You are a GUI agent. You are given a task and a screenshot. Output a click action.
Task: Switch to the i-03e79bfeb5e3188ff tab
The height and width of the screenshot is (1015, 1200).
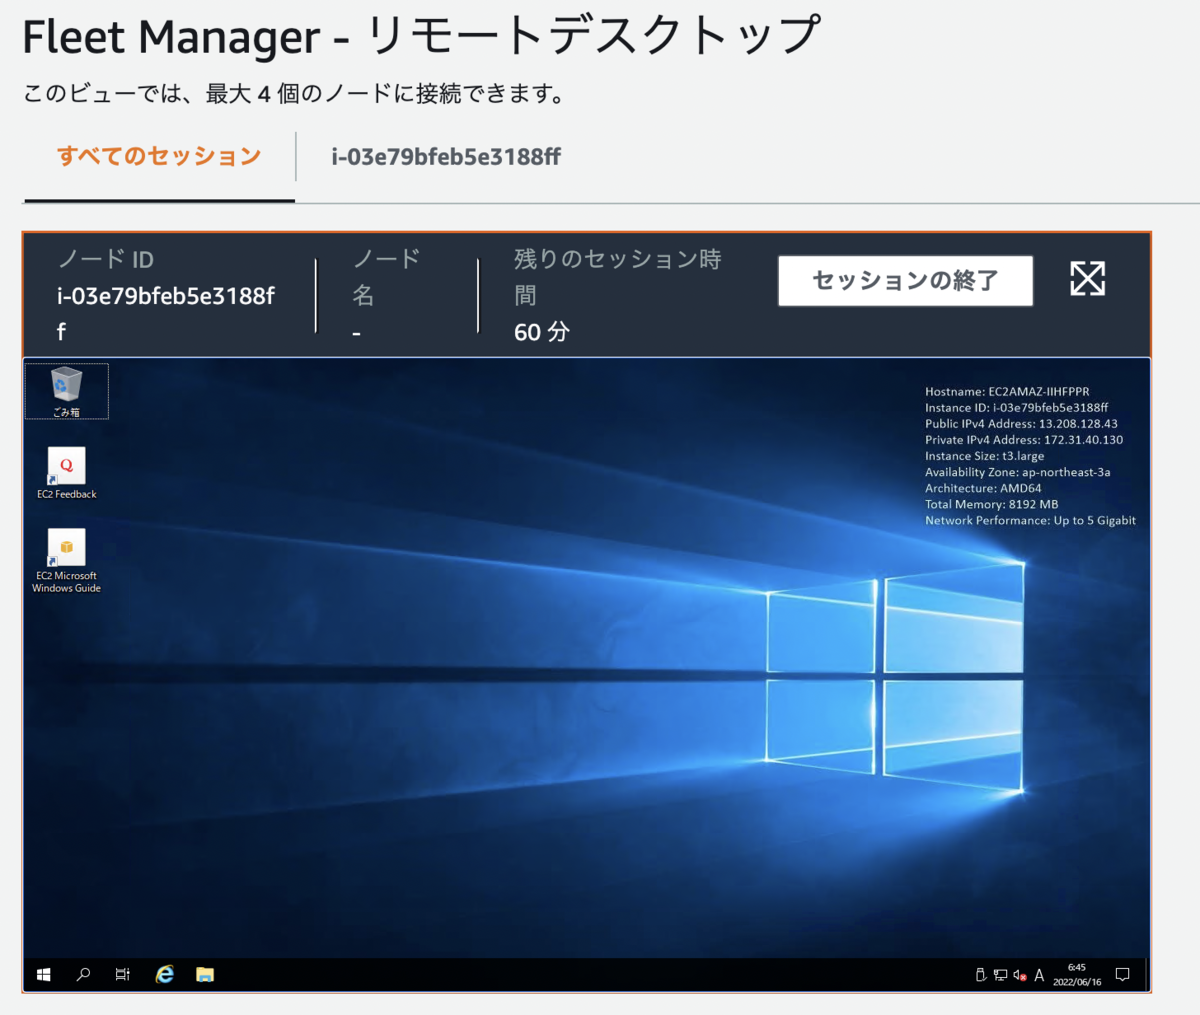(446, 157)
